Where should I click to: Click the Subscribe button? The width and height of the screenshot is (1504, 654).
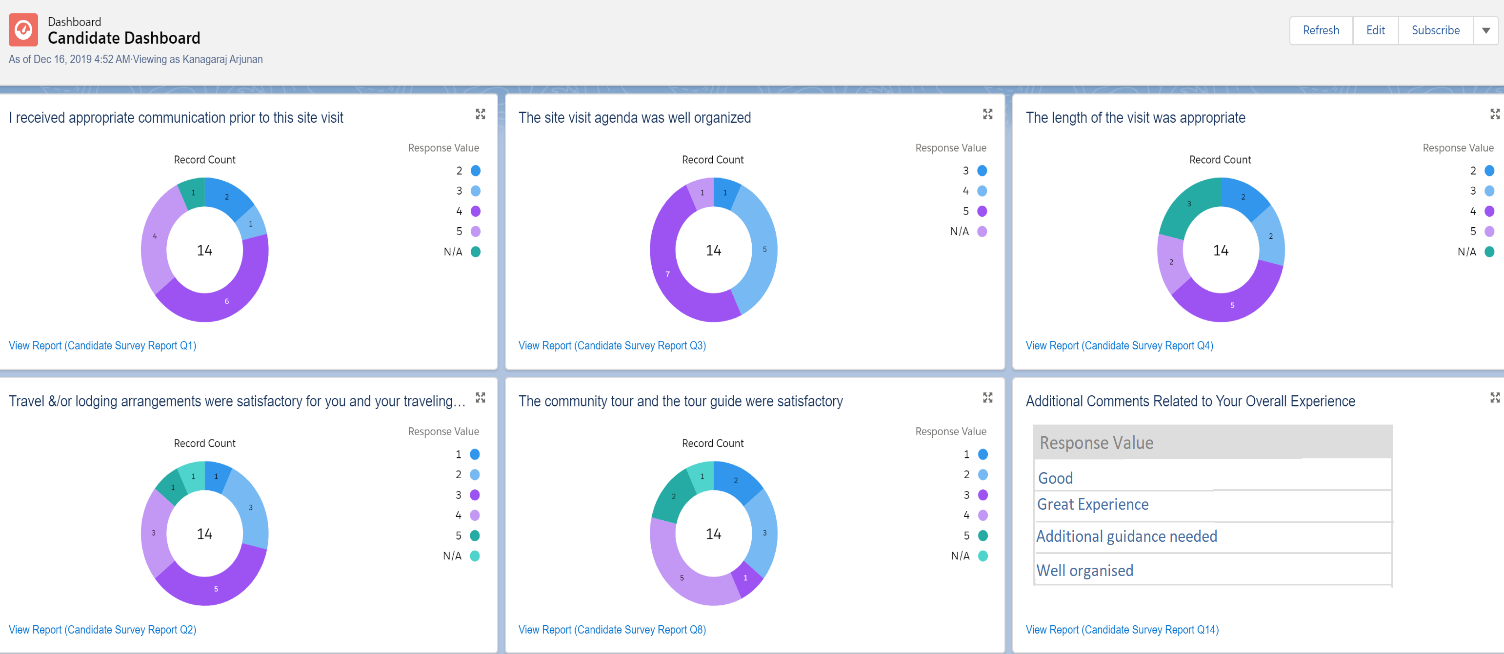[x=1435, y=30]
